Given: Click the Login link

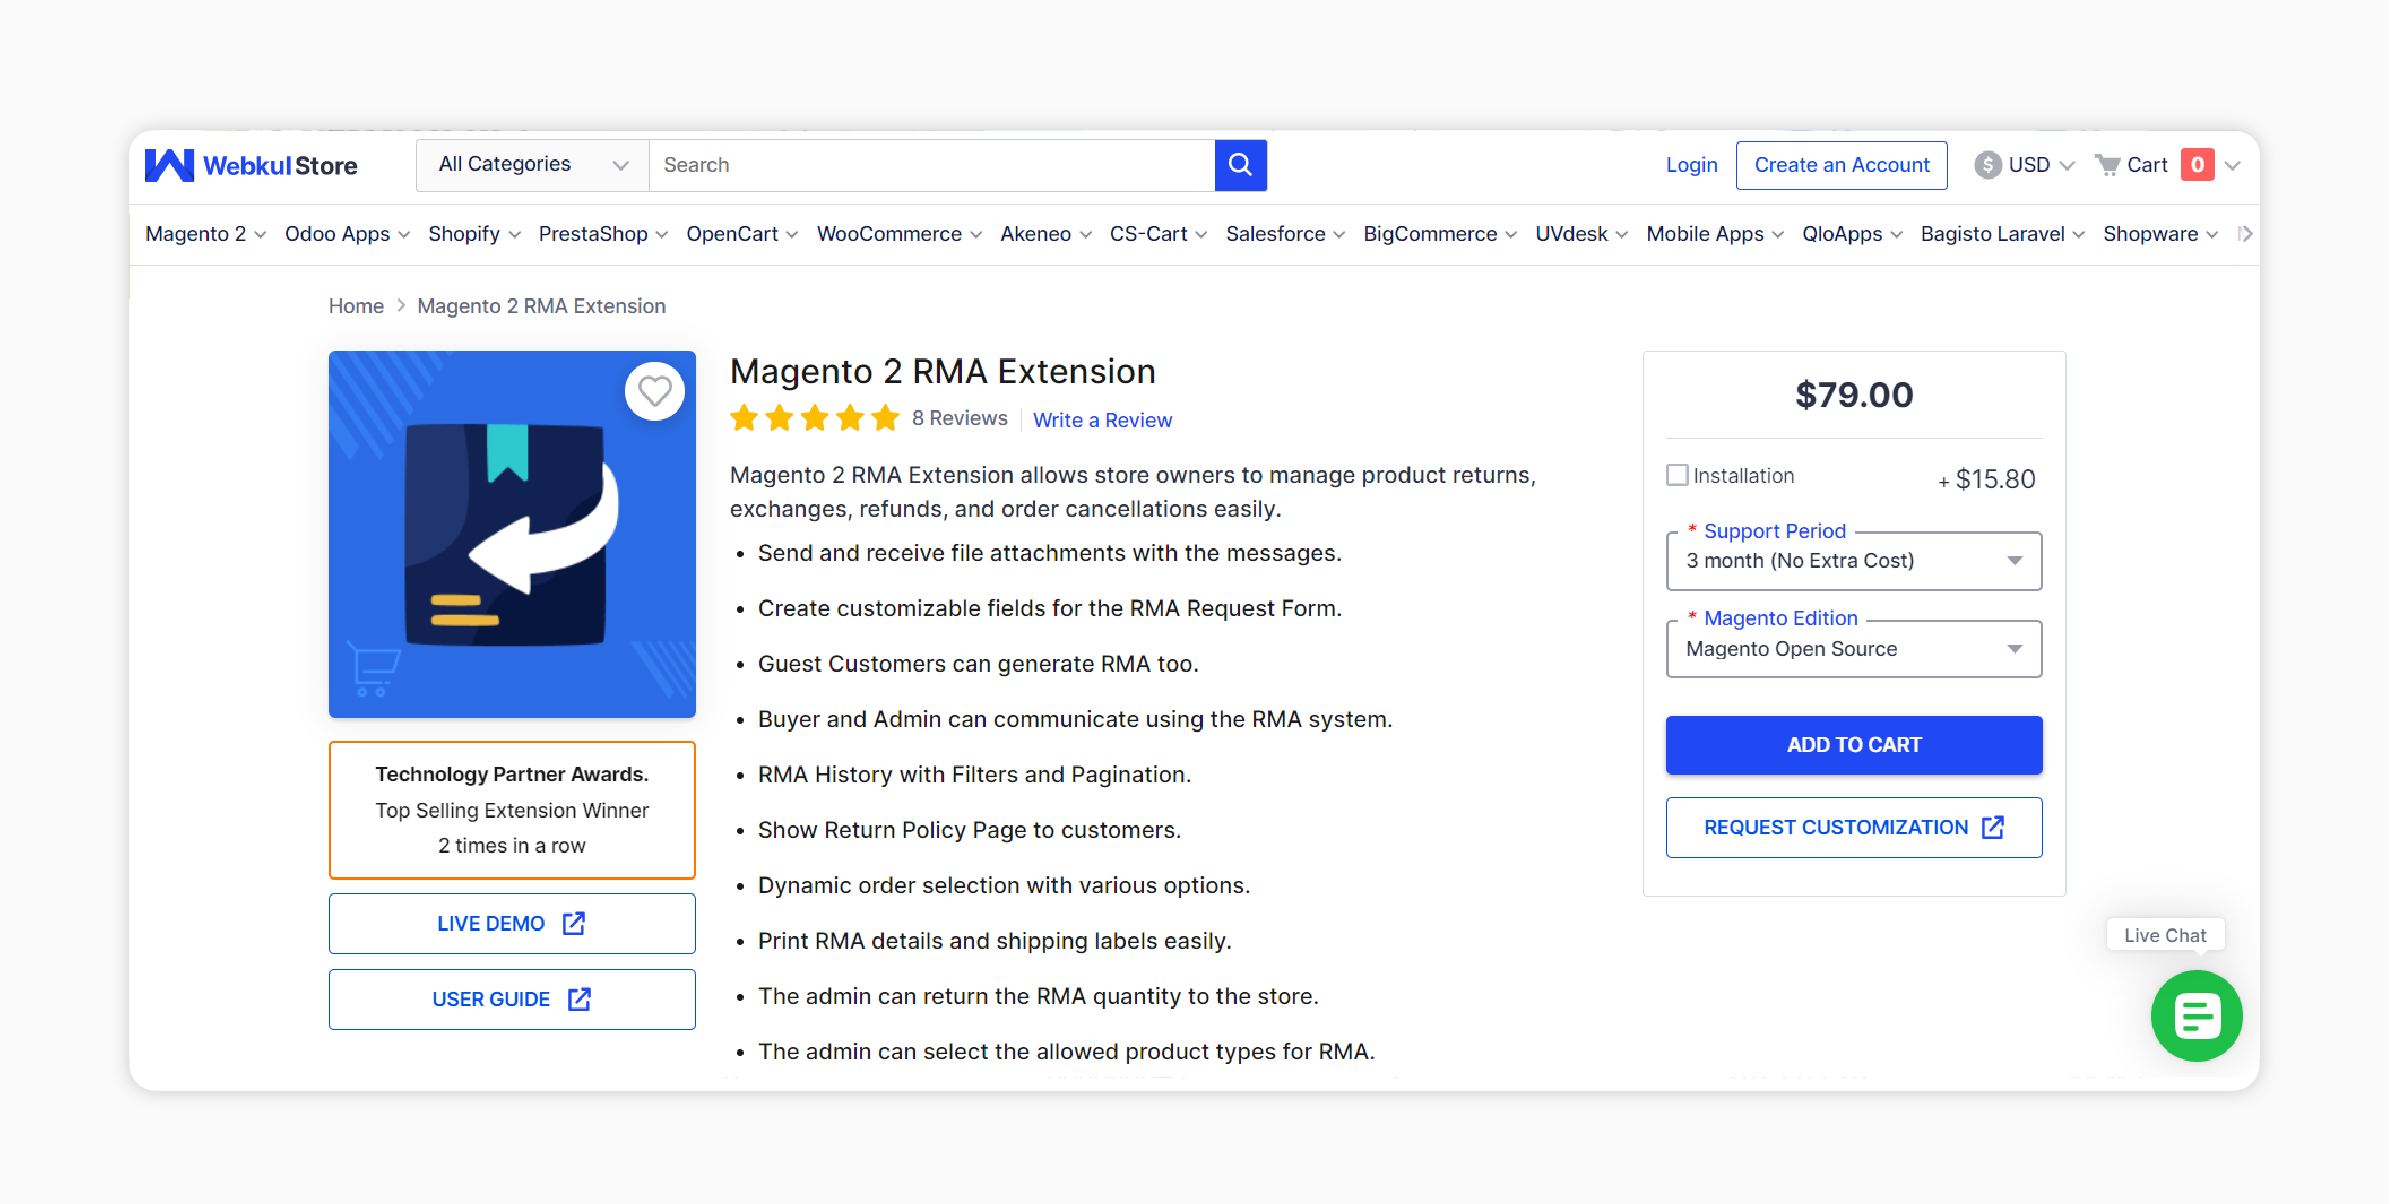Looking at the screenshot, I should [1691, 165].
